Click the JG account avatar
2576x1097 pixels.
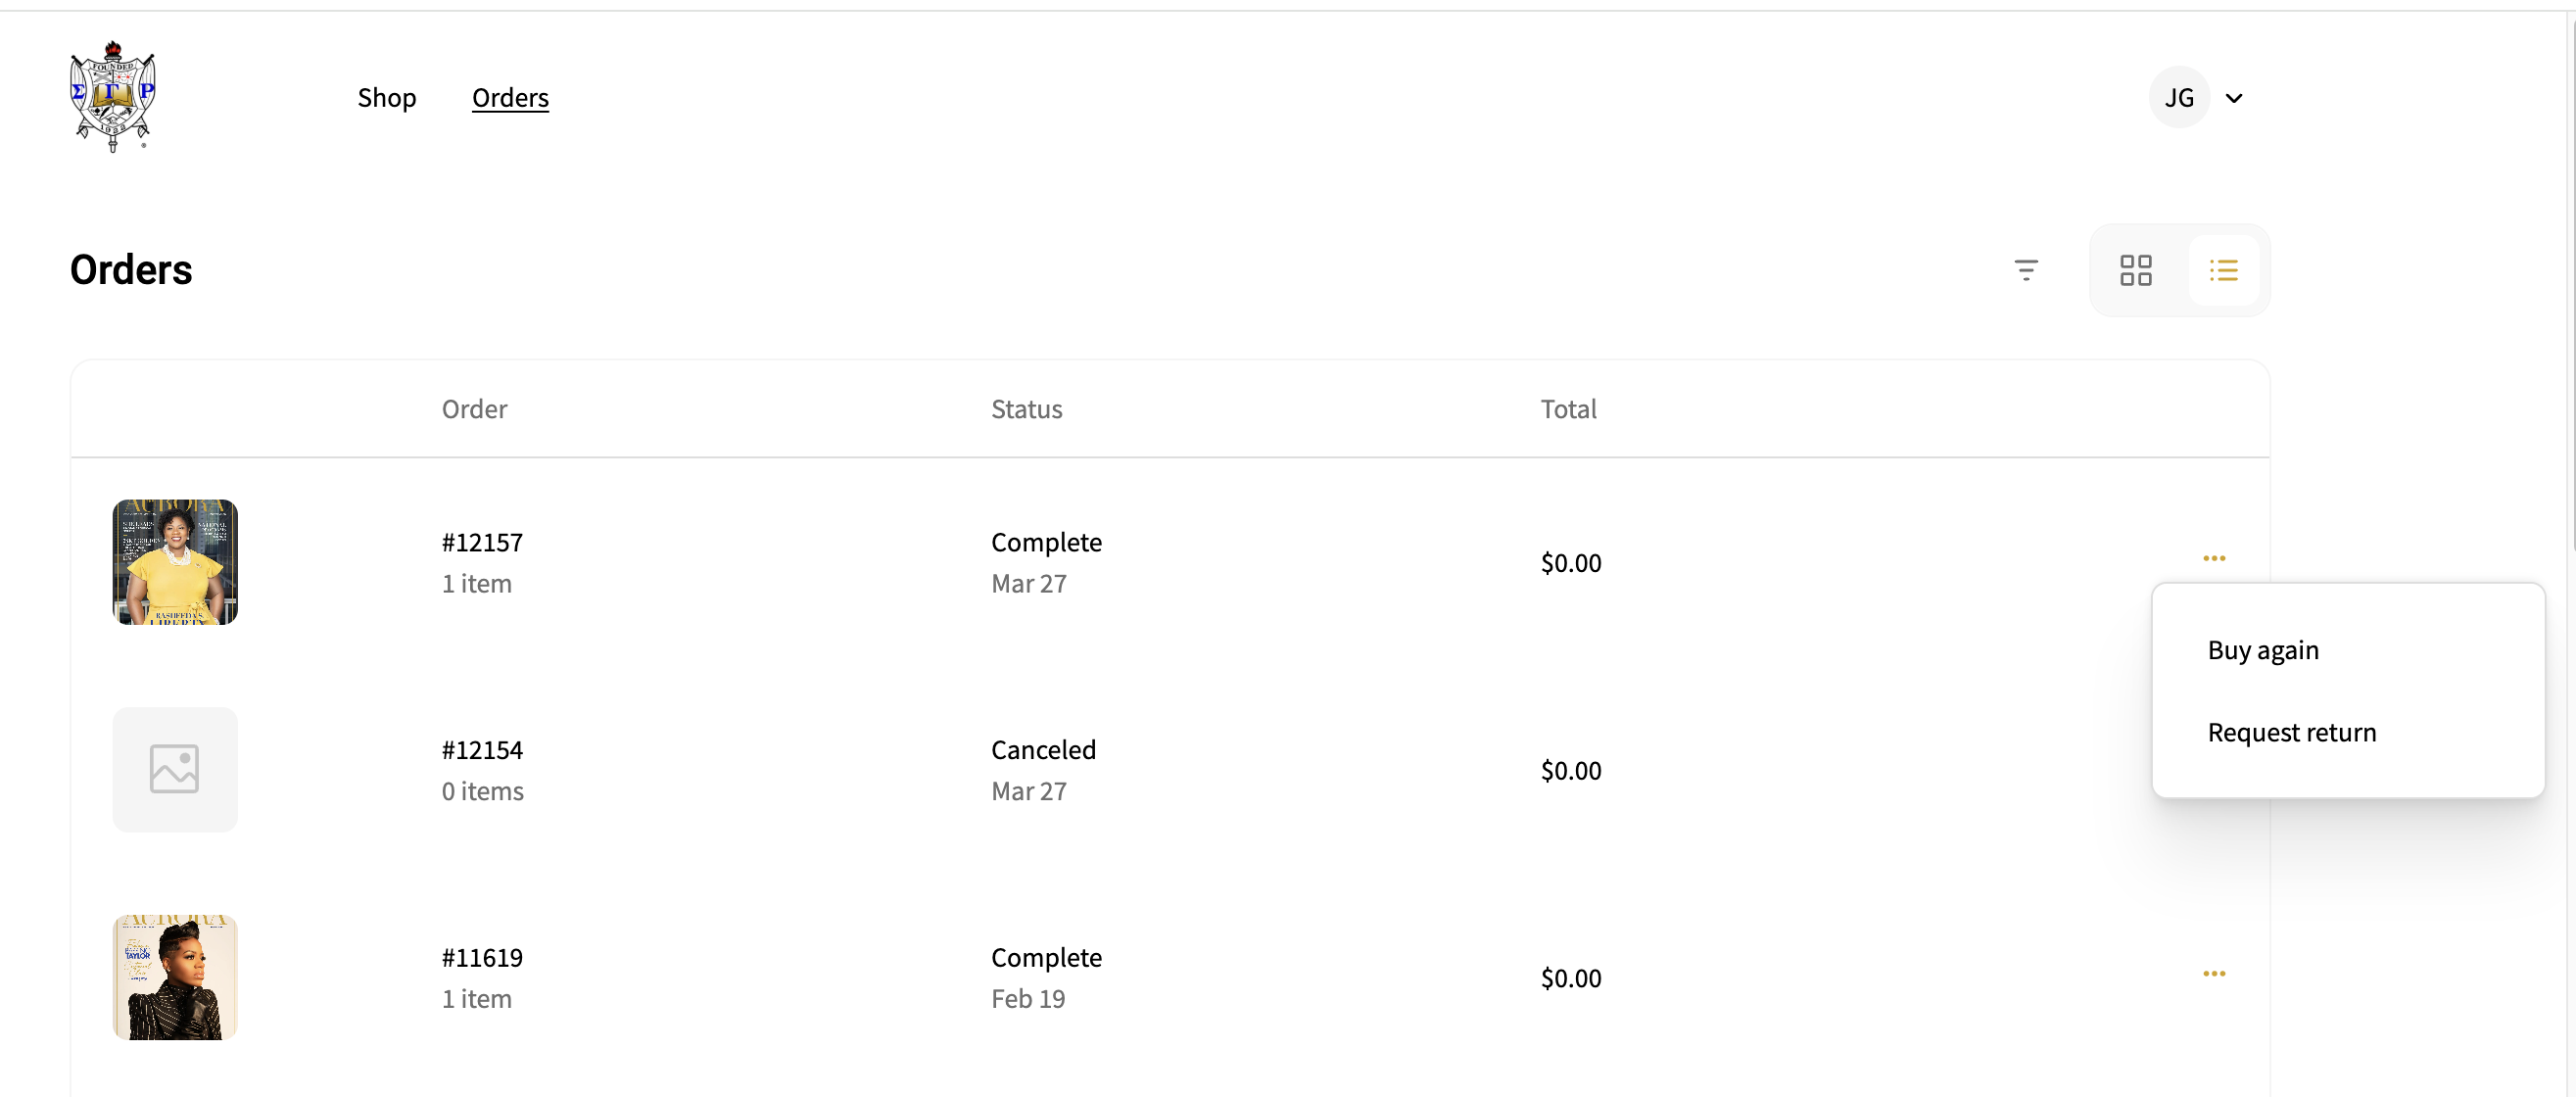coord(2179,97)
